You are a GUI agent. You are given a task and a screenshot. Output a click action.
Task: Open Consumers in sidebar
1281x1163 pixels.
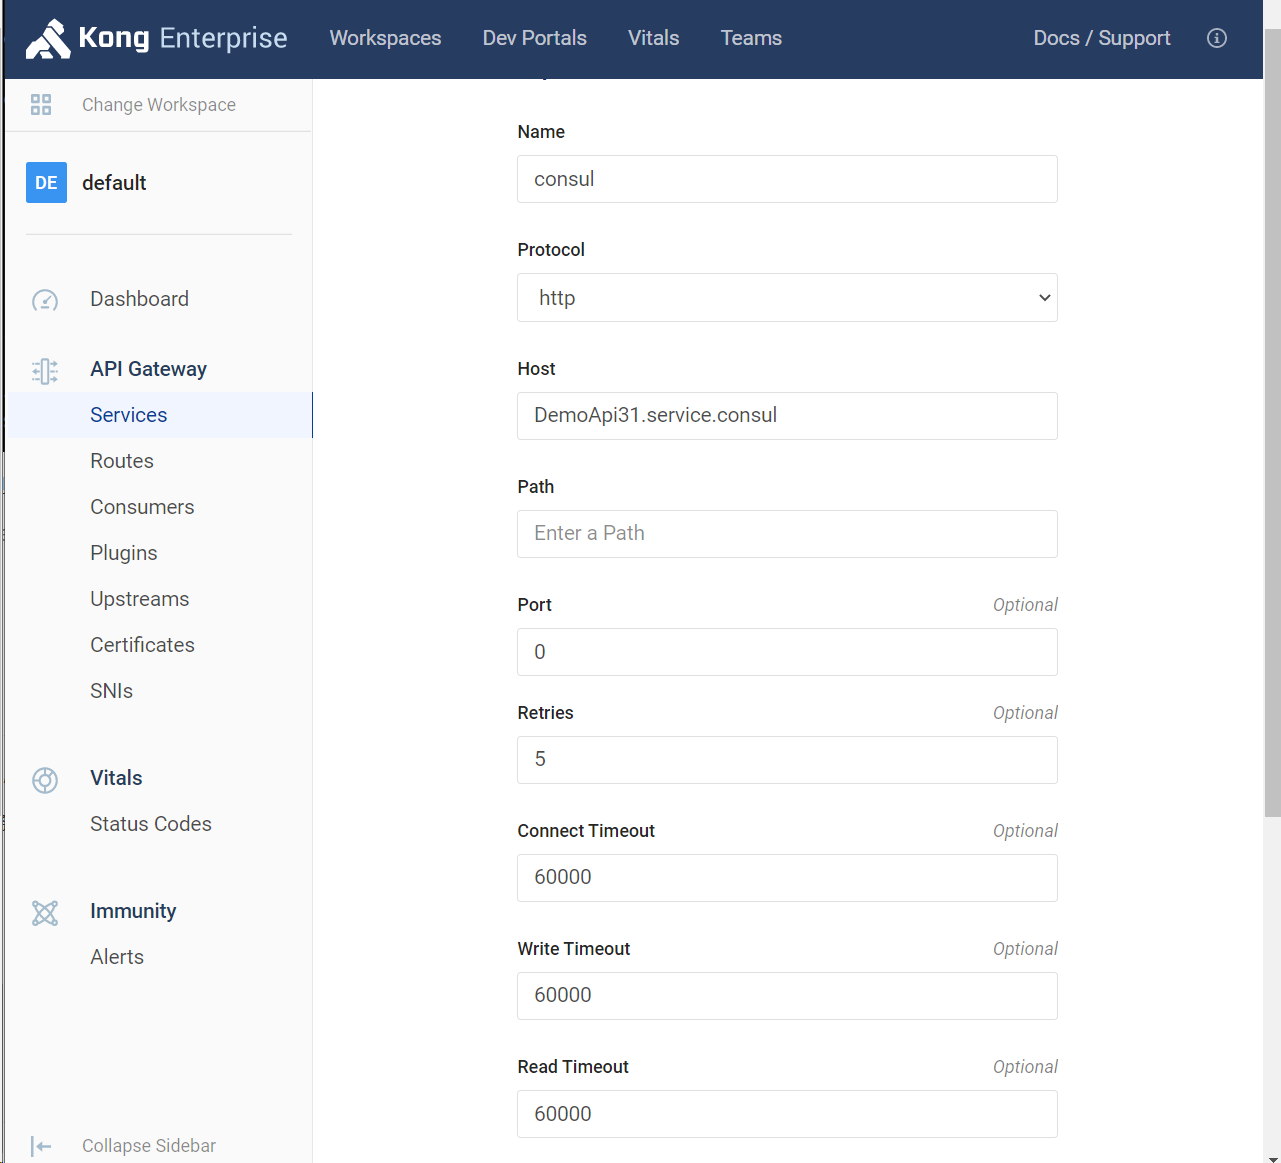tap(142, 507)
